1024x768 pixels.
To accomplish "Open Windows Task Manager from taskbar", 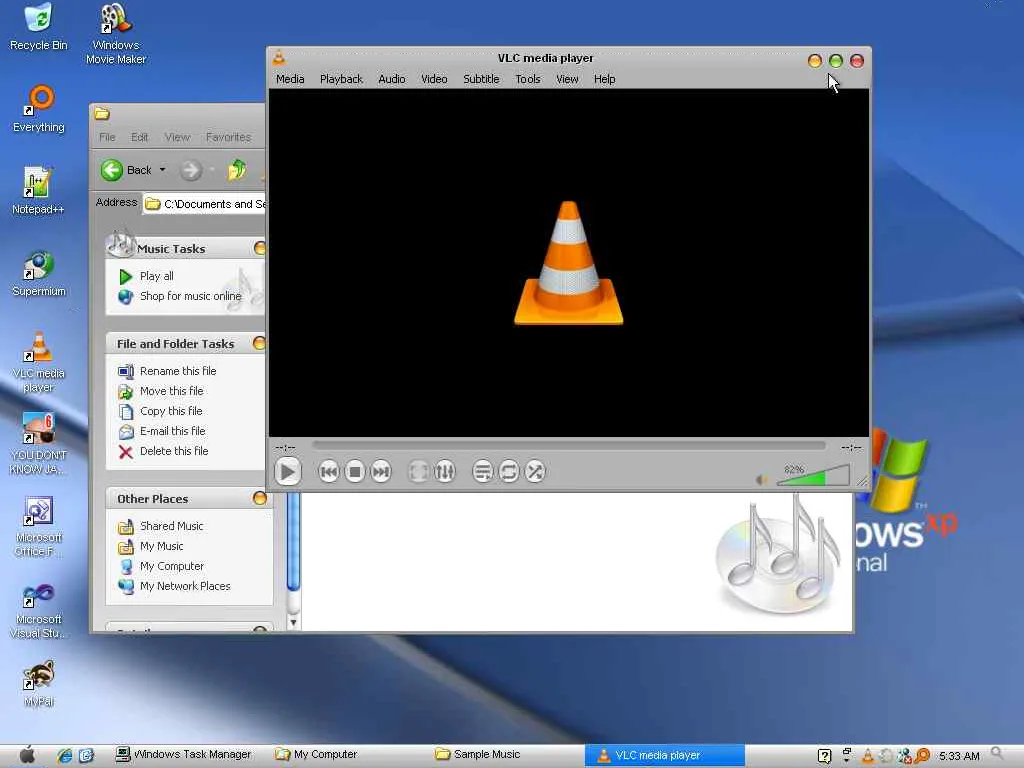I will [x=184, y=755].
